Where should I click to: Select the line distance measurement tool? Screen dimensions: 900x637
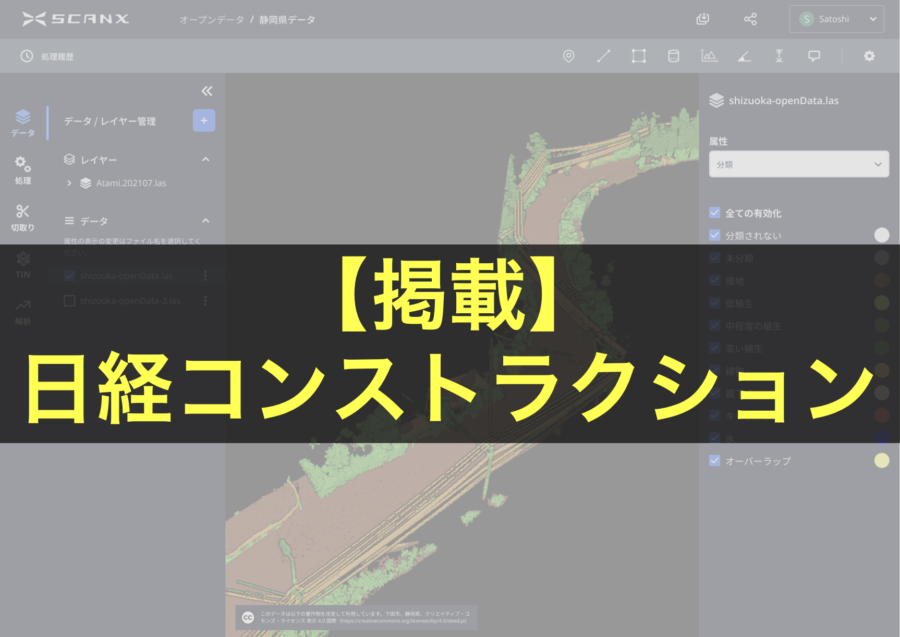[603, 56]
